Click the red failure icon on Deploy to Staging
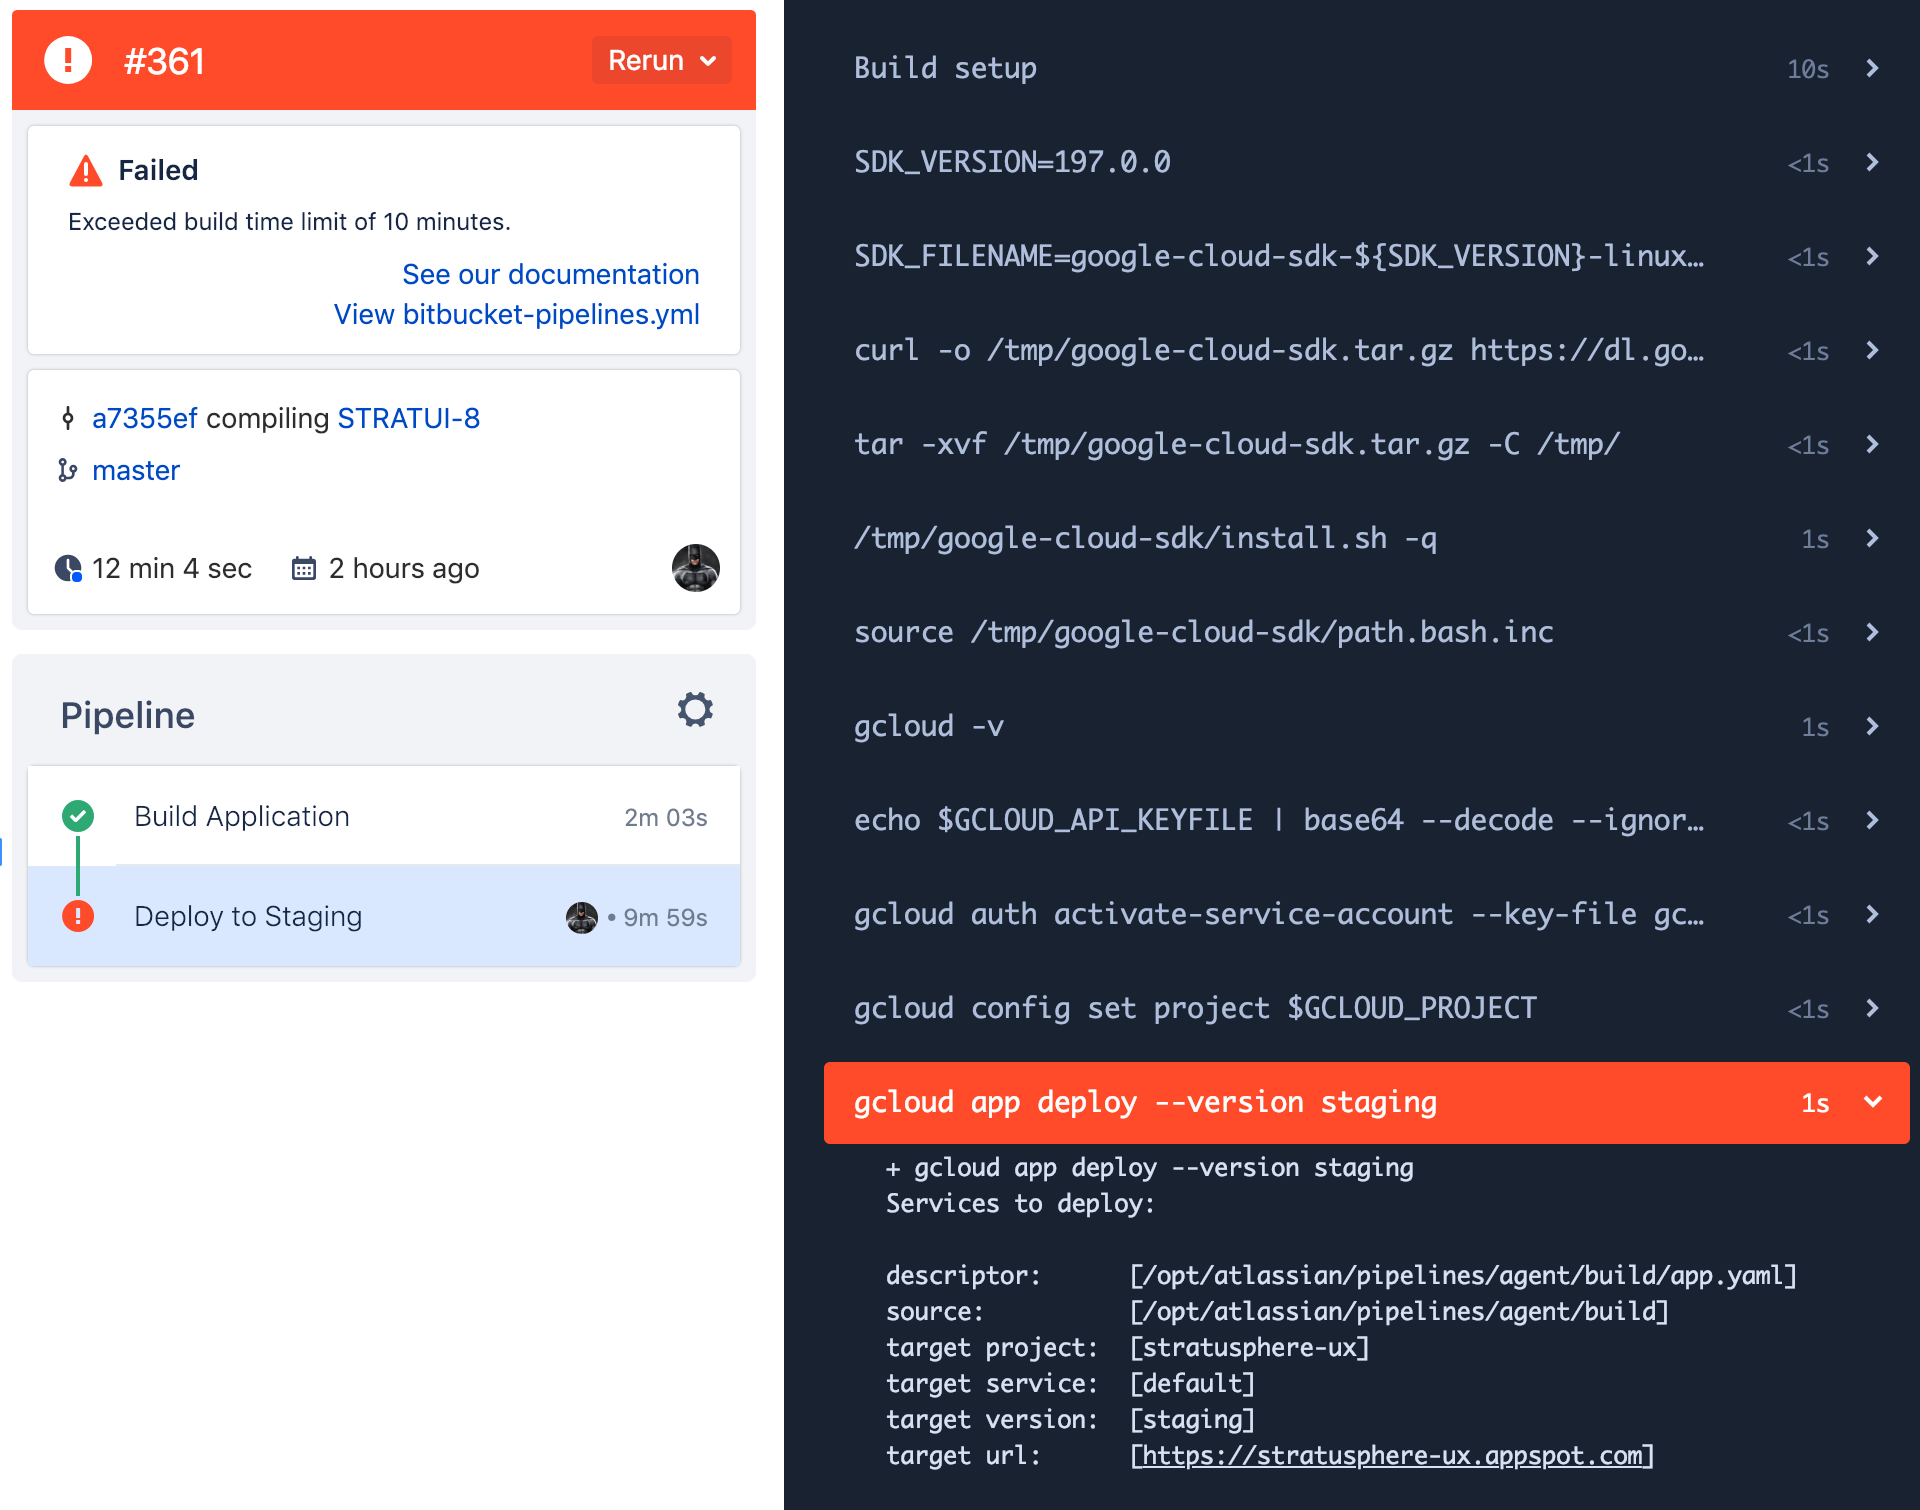 coord(78,916)
